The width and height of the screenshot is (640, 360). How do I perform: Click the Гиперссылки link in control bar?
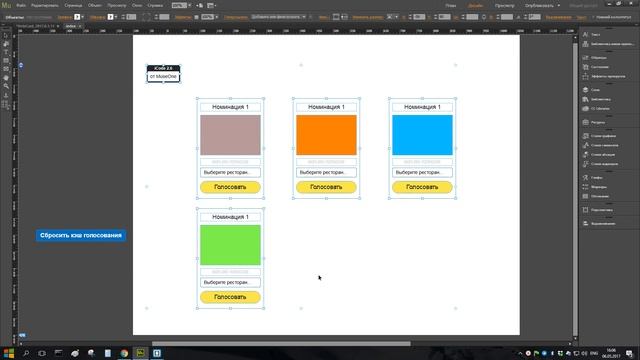[x=236, y=17]
